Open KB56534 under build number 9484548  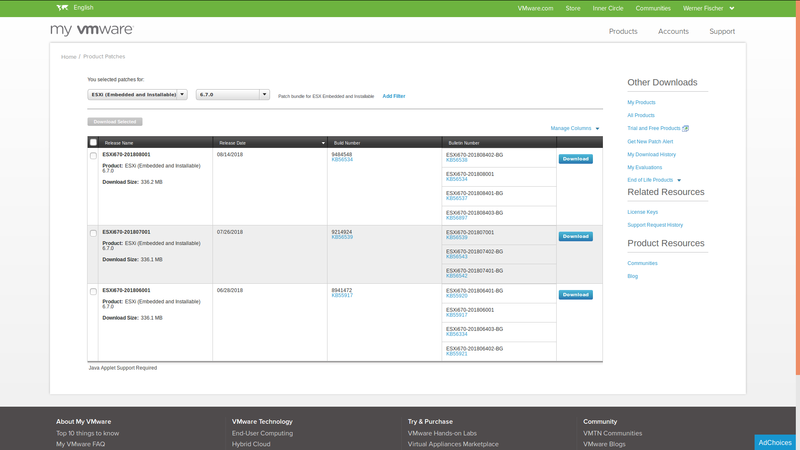coord(342,160)
